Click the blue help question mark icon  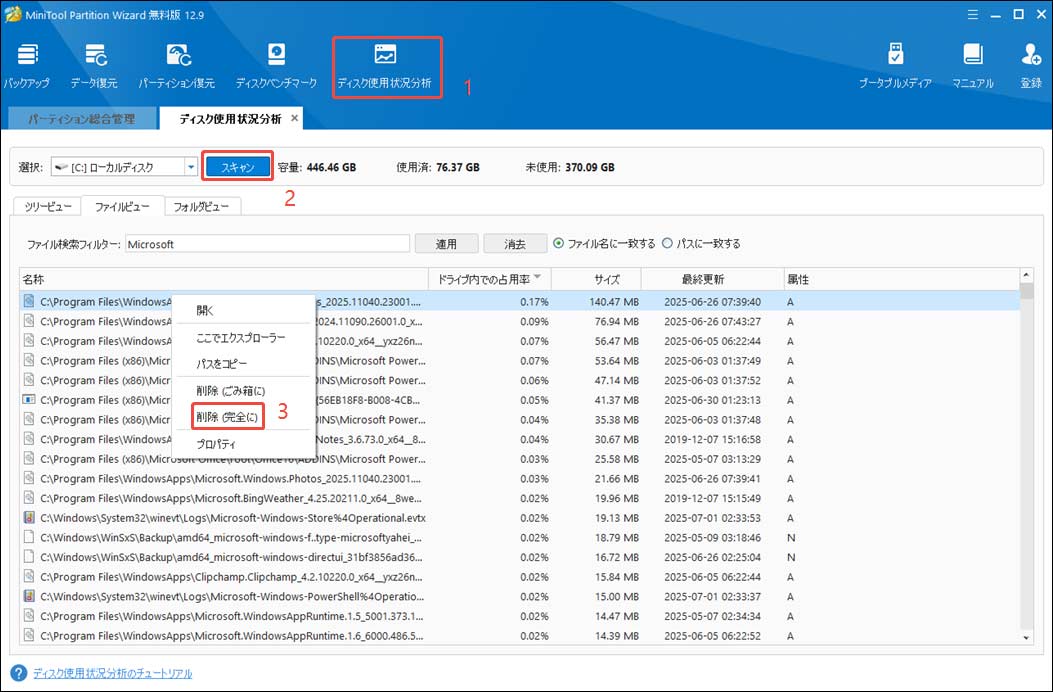19,673
